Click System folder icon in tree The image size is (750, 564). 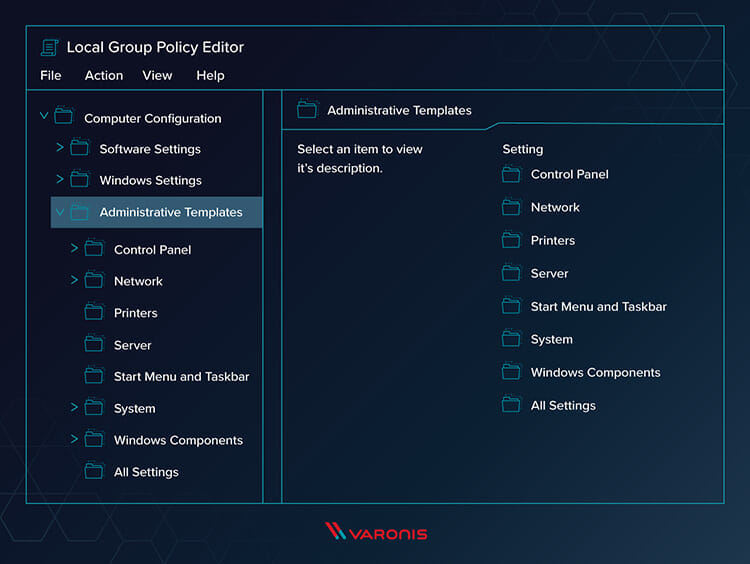click(x=94, y=407)
